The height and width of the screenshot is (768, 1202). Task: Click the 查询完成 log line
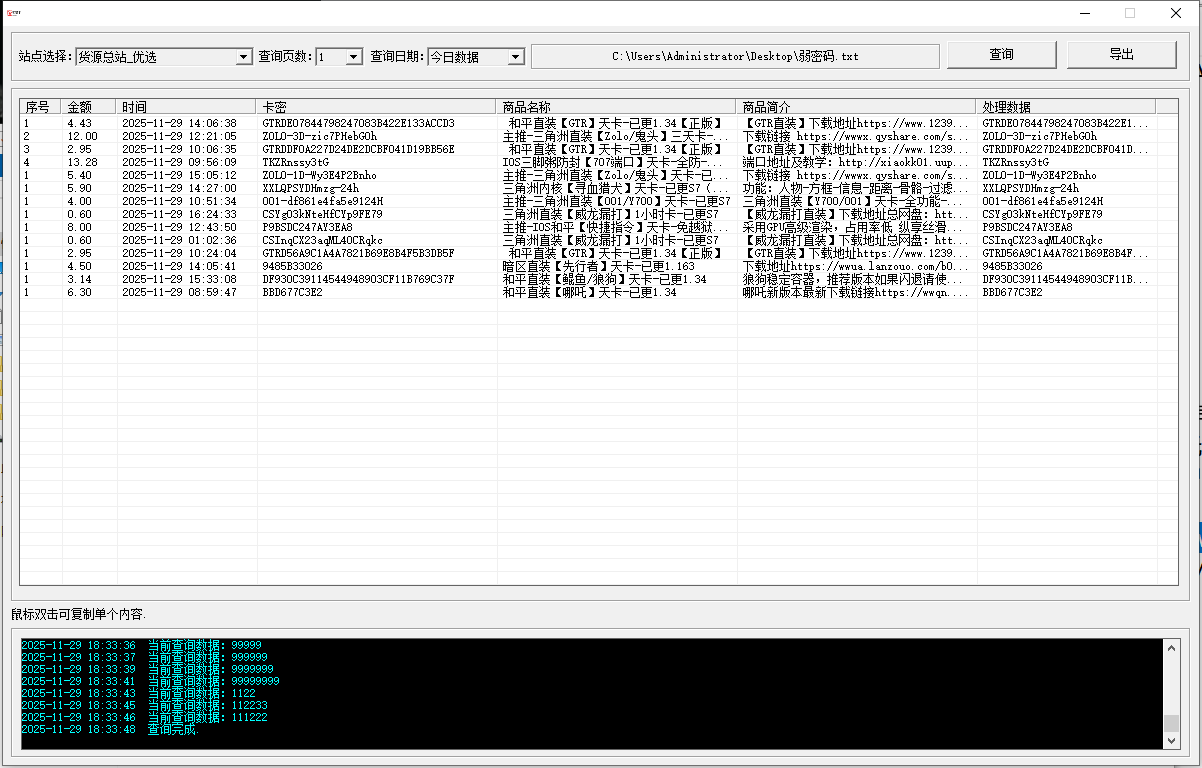tap(173, 730)
